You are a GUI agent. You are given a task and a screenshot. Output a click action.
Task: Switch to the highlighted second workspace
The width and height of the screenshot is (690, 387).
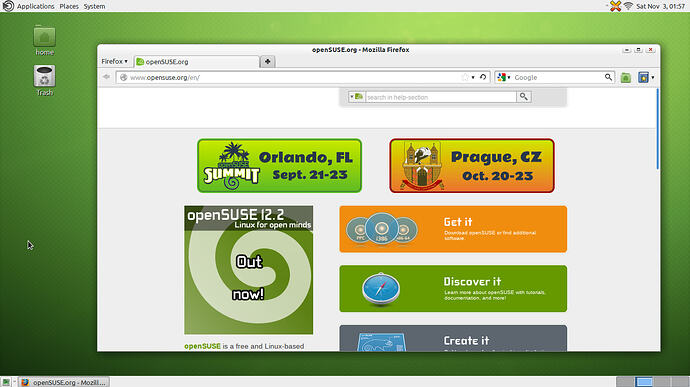(644, 382)
